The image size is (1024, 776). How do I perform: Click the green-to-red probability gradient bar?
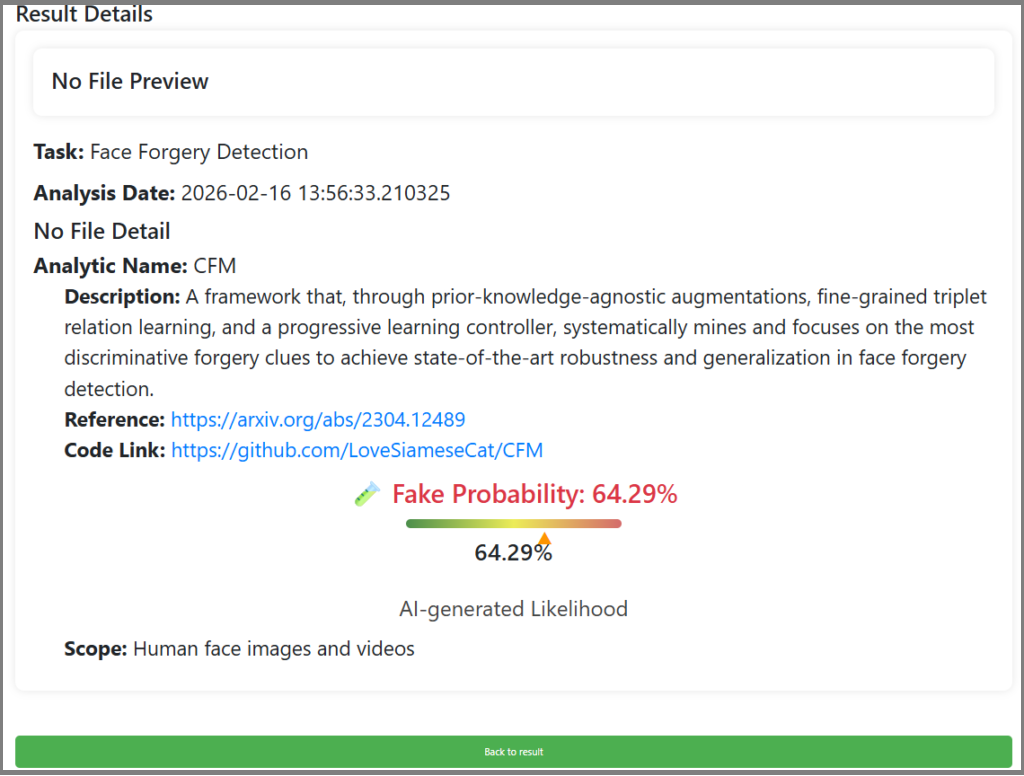coord(513,523)
